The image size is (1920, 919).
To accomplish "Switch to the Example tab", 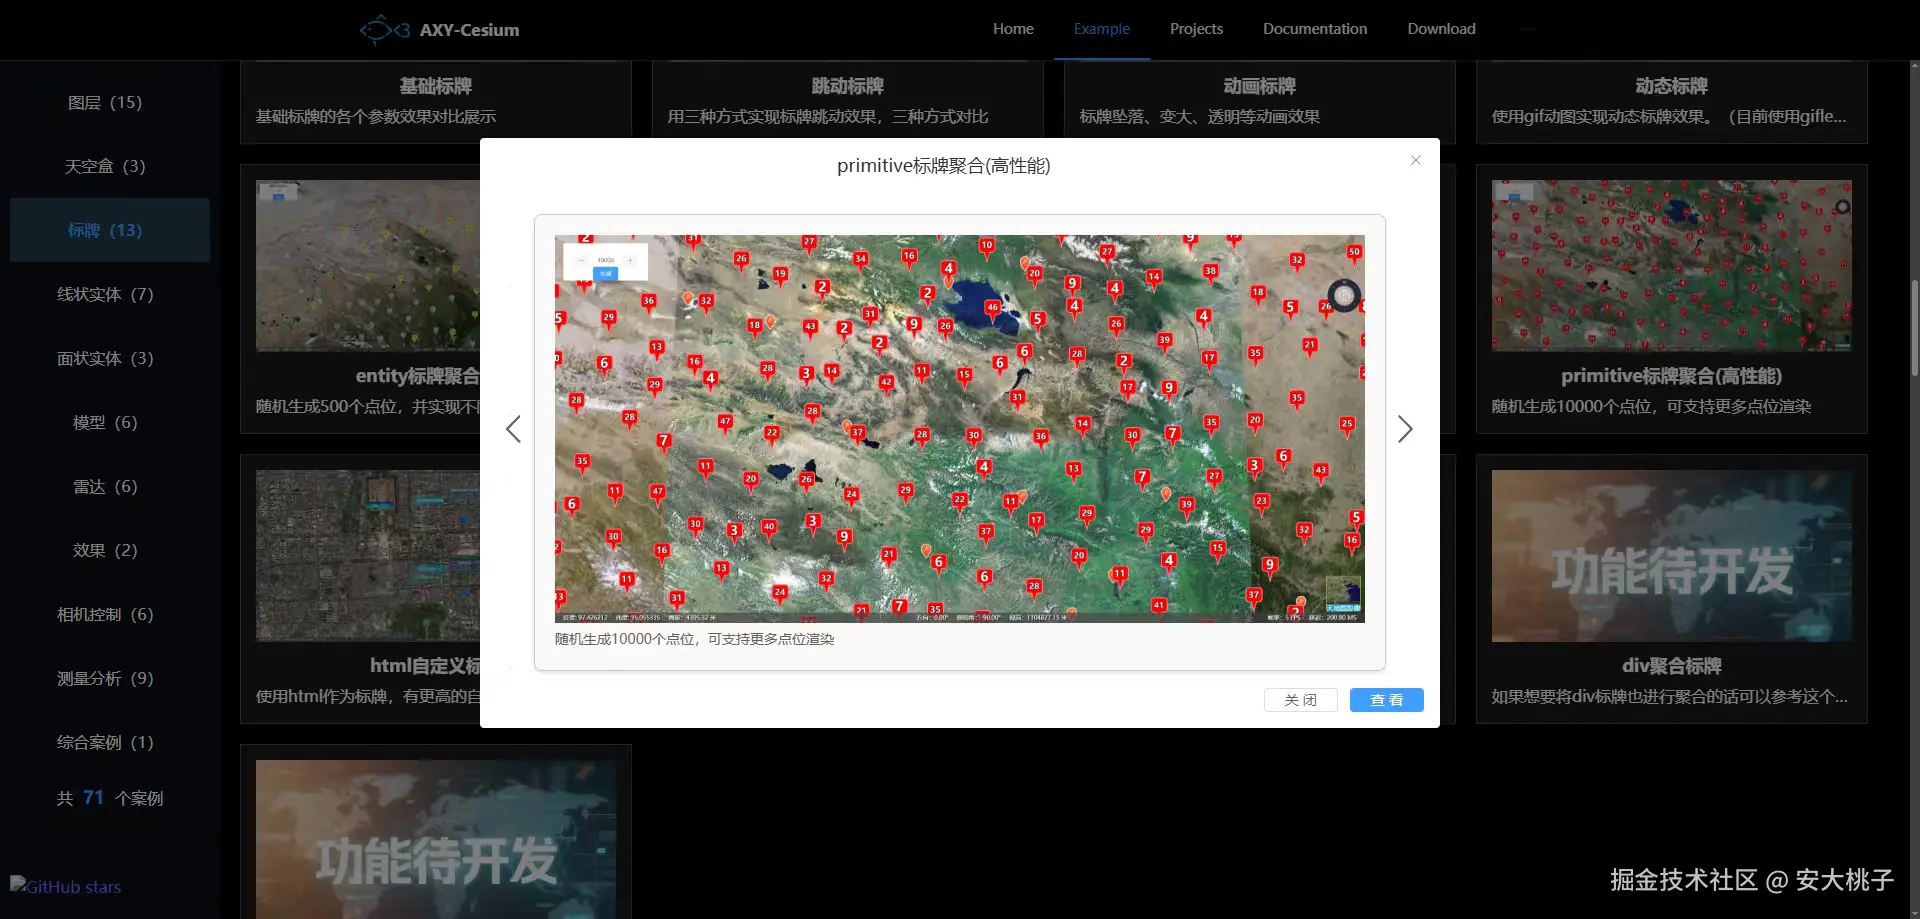I will click(x=1101, y=29).
